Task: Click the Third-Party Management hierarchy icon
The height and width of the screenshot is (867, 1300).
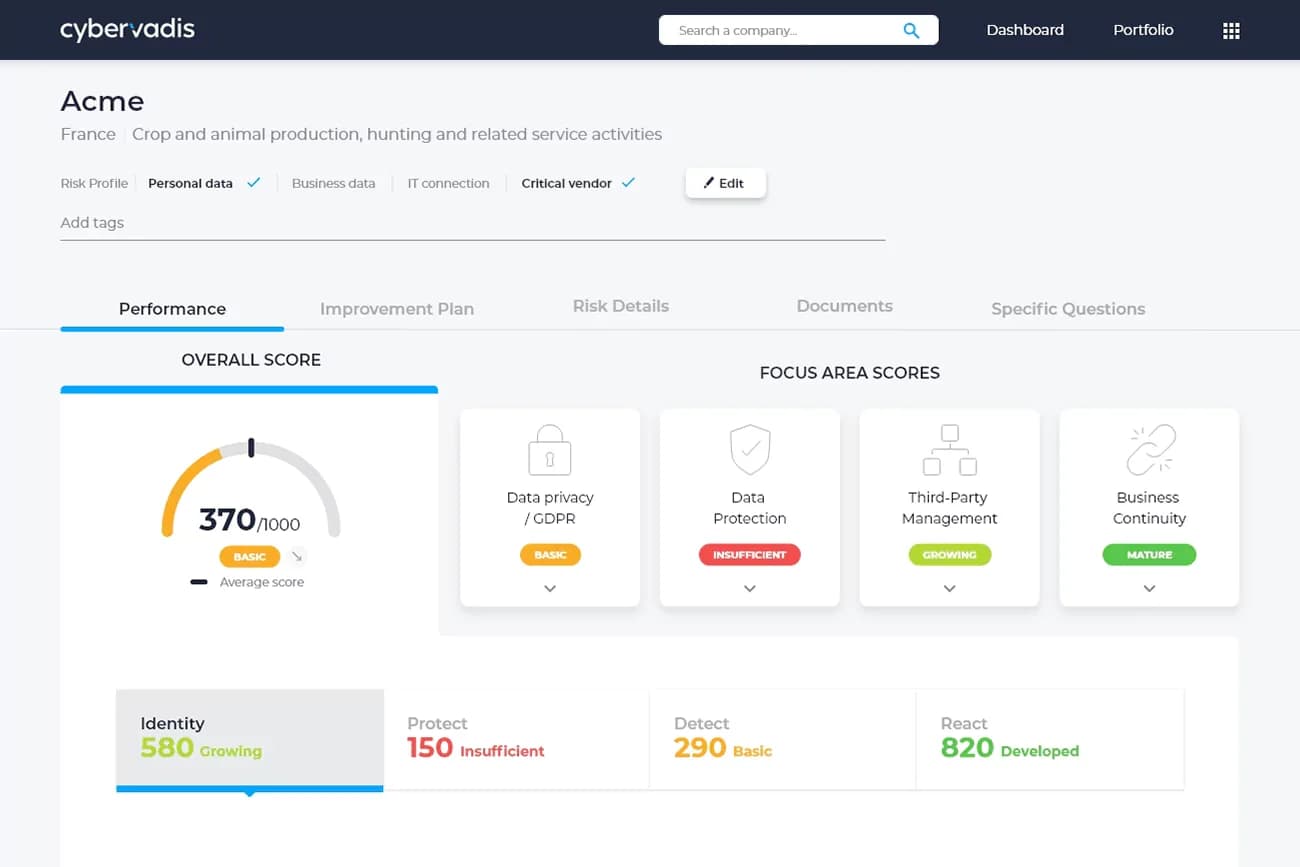Action: [949, 448]
